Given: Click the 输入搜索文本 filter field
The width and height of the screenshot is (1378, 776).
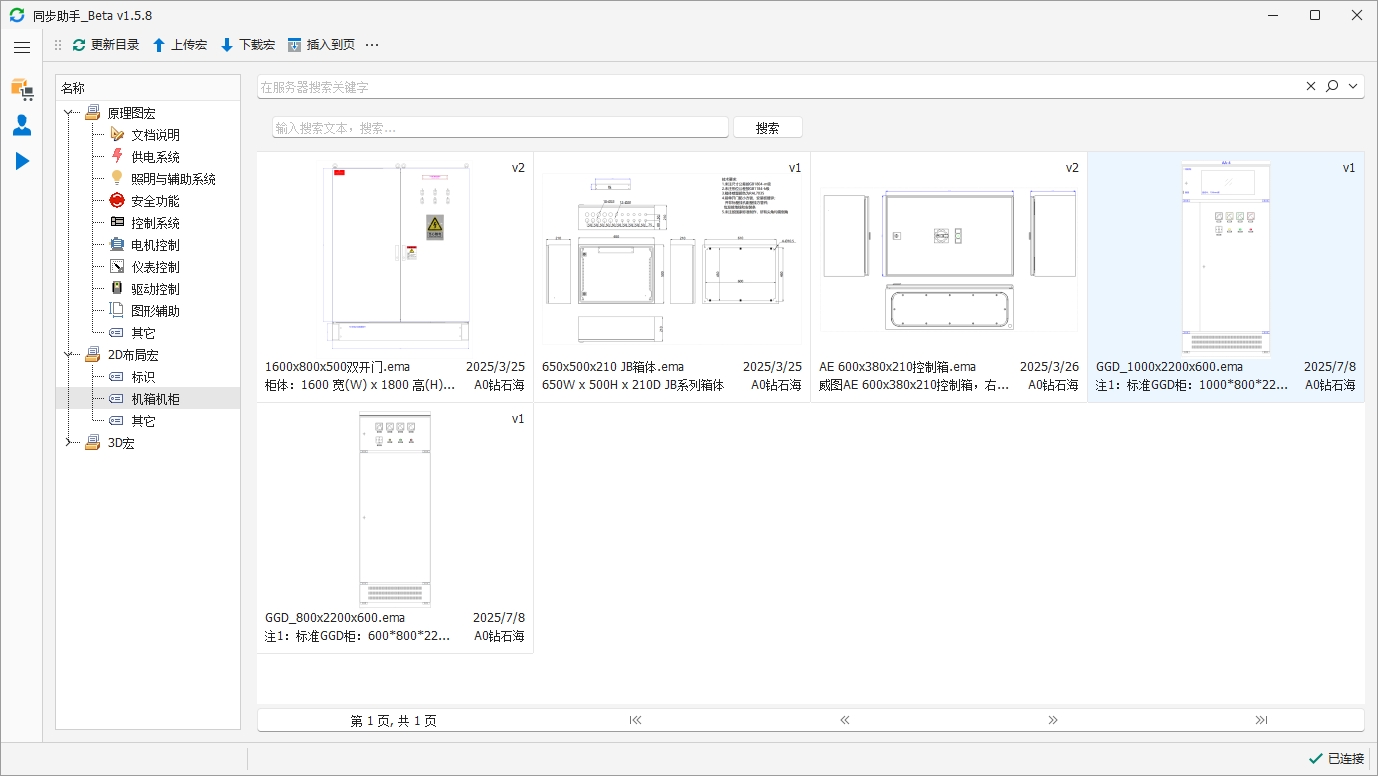Looking at the screenshot, I should [x=500, y=128].
